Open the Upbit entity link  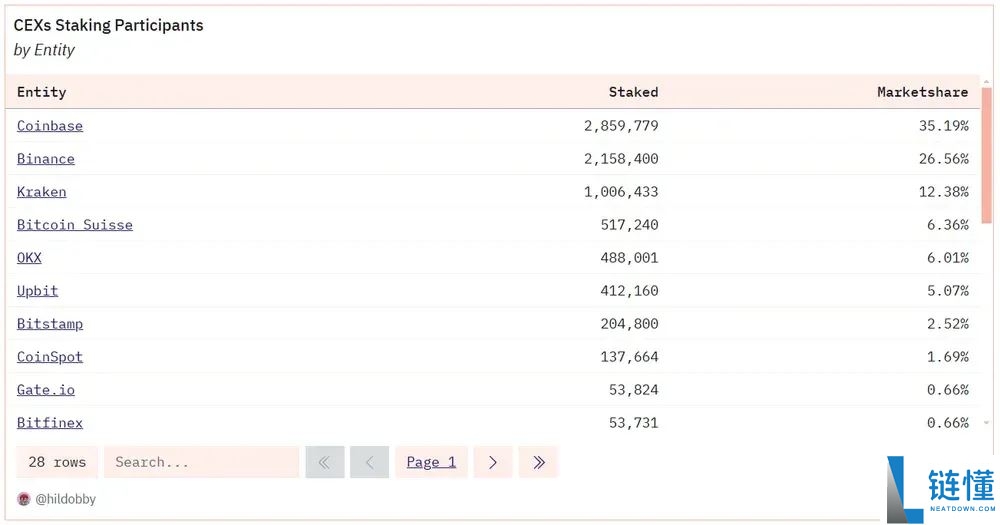[37, 291]
